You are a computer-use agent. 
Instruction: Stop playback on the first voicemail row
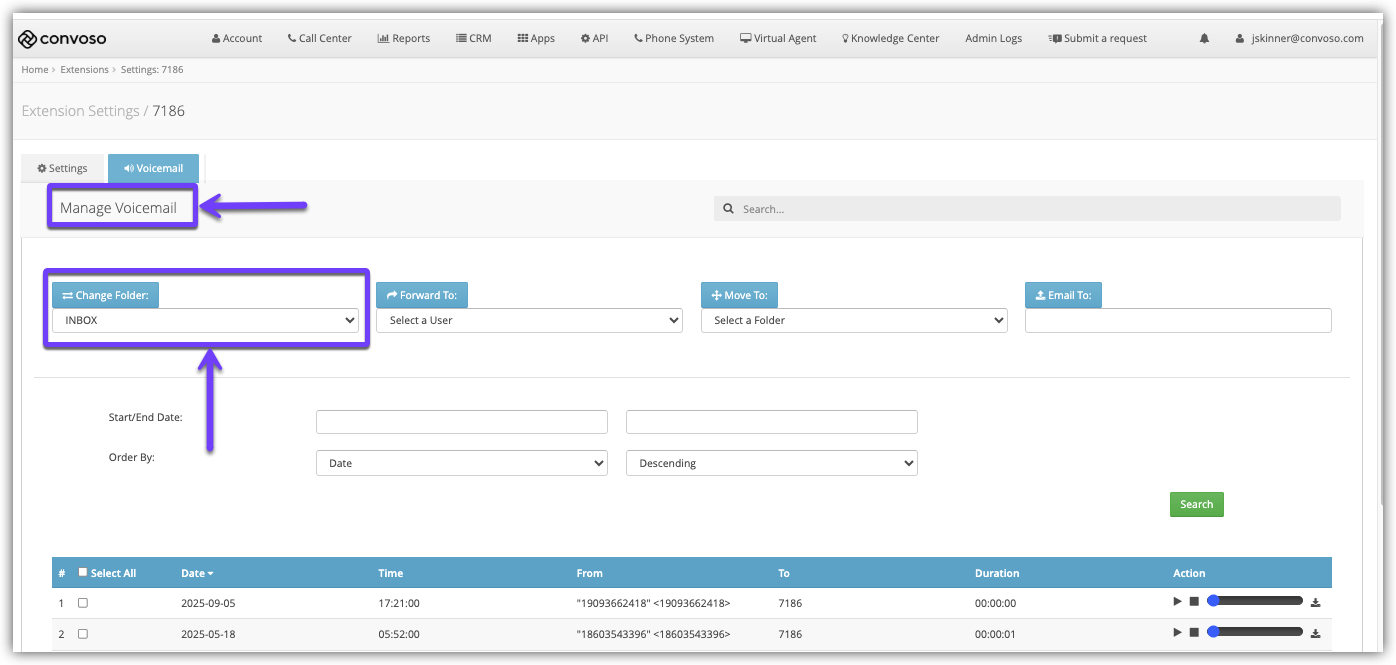(1193, 602)
